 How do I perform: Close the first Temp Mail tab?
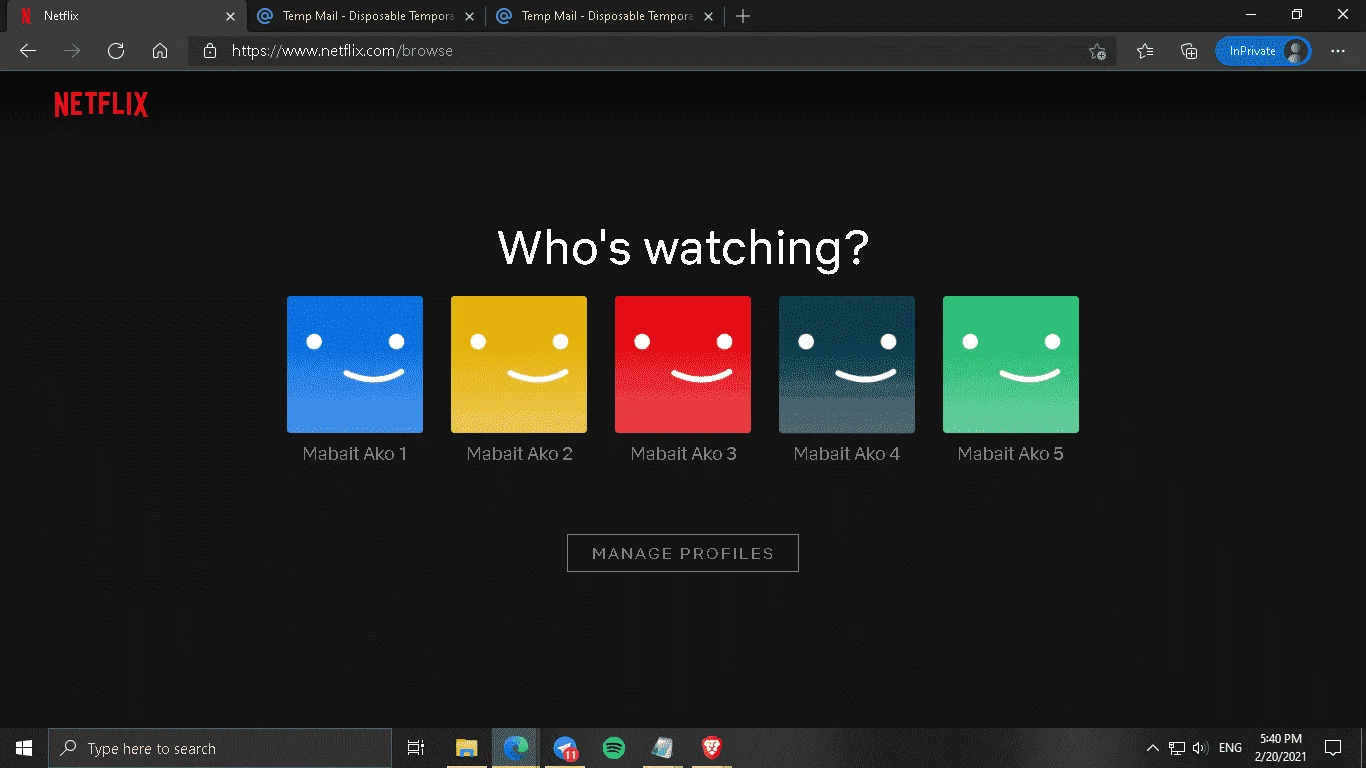(469, 17)
